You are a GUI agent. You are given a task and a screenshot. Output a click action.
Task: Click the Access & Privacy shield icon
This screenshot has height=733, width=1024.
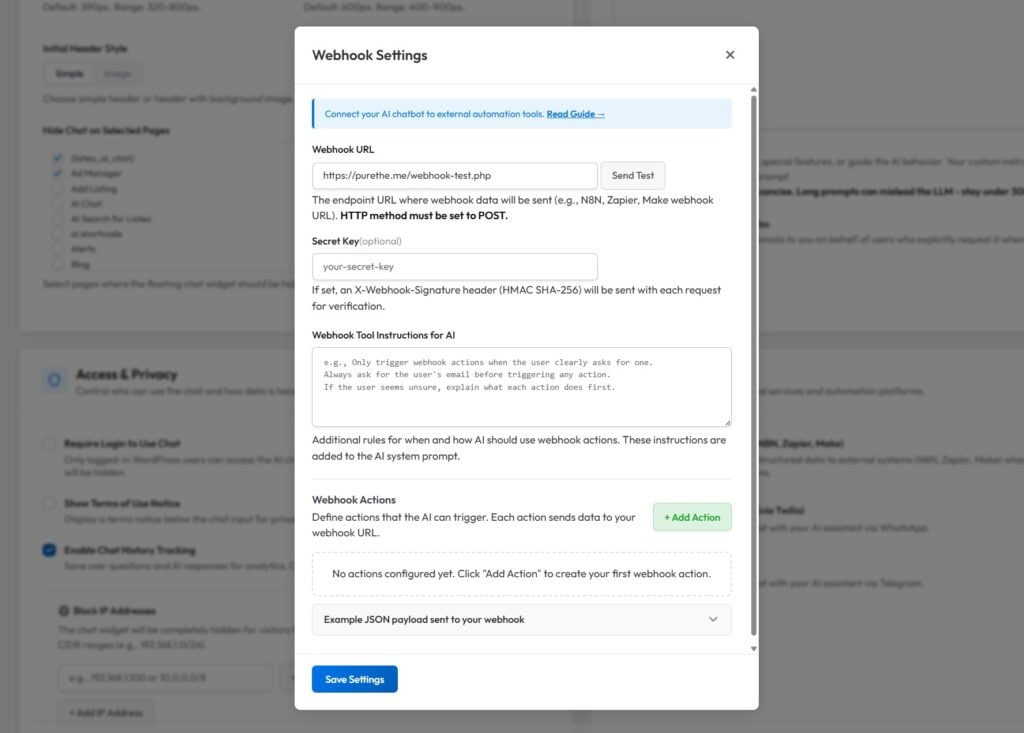coord(55,381)
